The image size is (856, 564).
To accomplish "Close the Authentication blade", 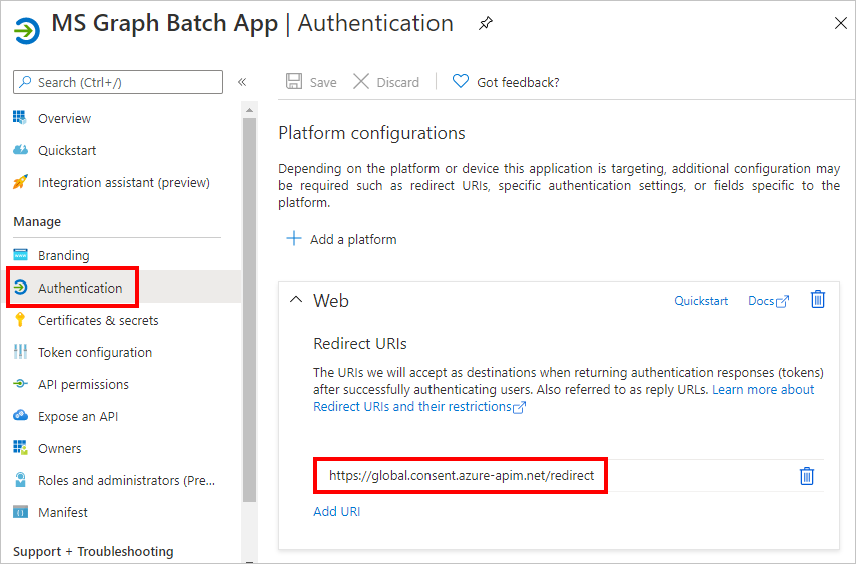I will tap(840, 23).
